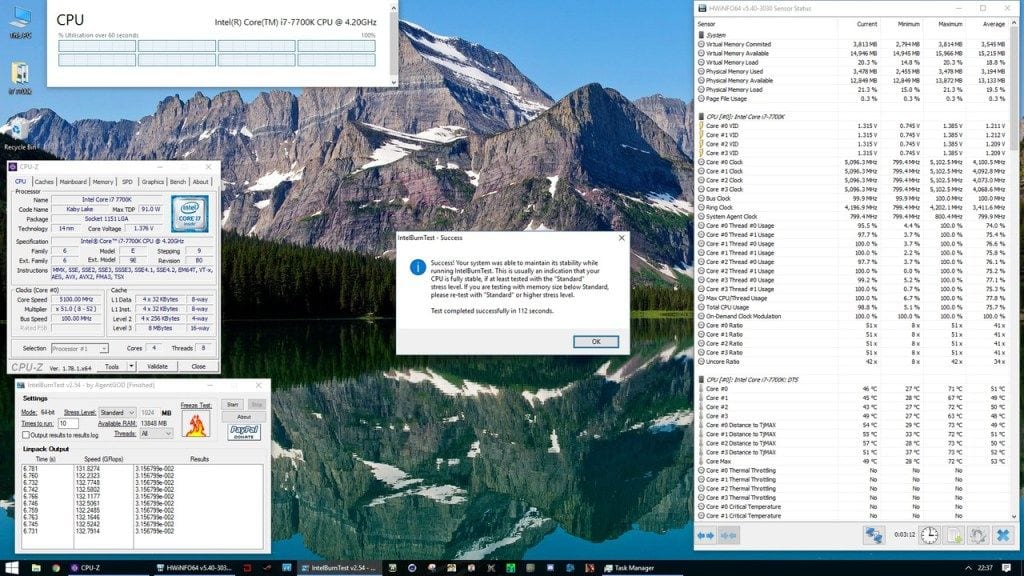Click the Task Manager CPU panel scrollbar
The width and height of the screenshot is (1024, 576).
click(393, 44)
